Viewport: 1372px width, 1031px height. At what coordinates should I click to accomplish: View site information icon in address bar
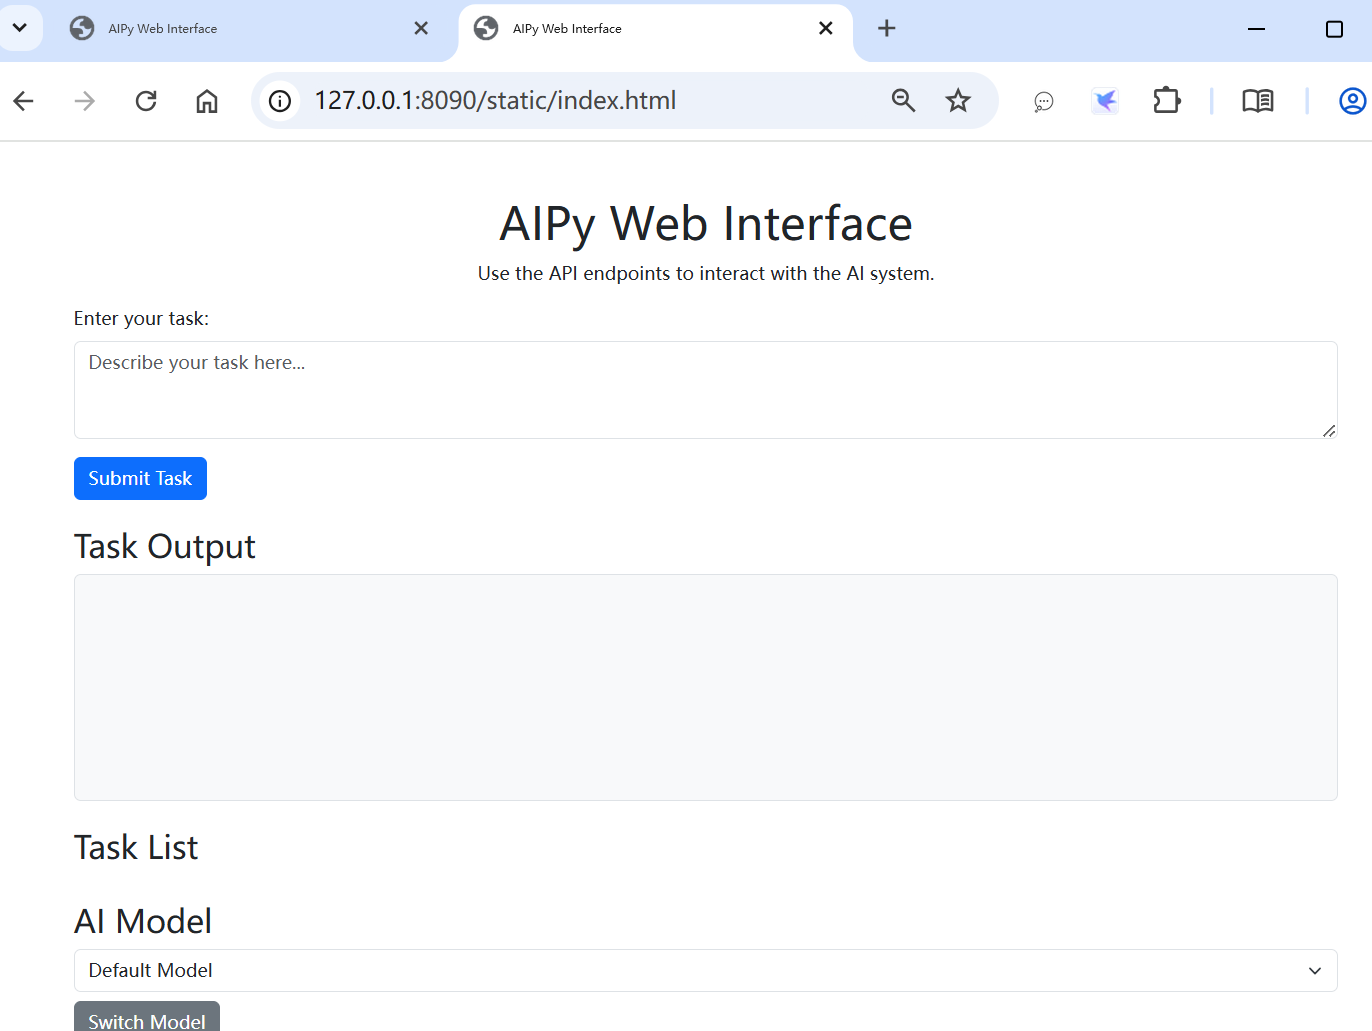280,101
